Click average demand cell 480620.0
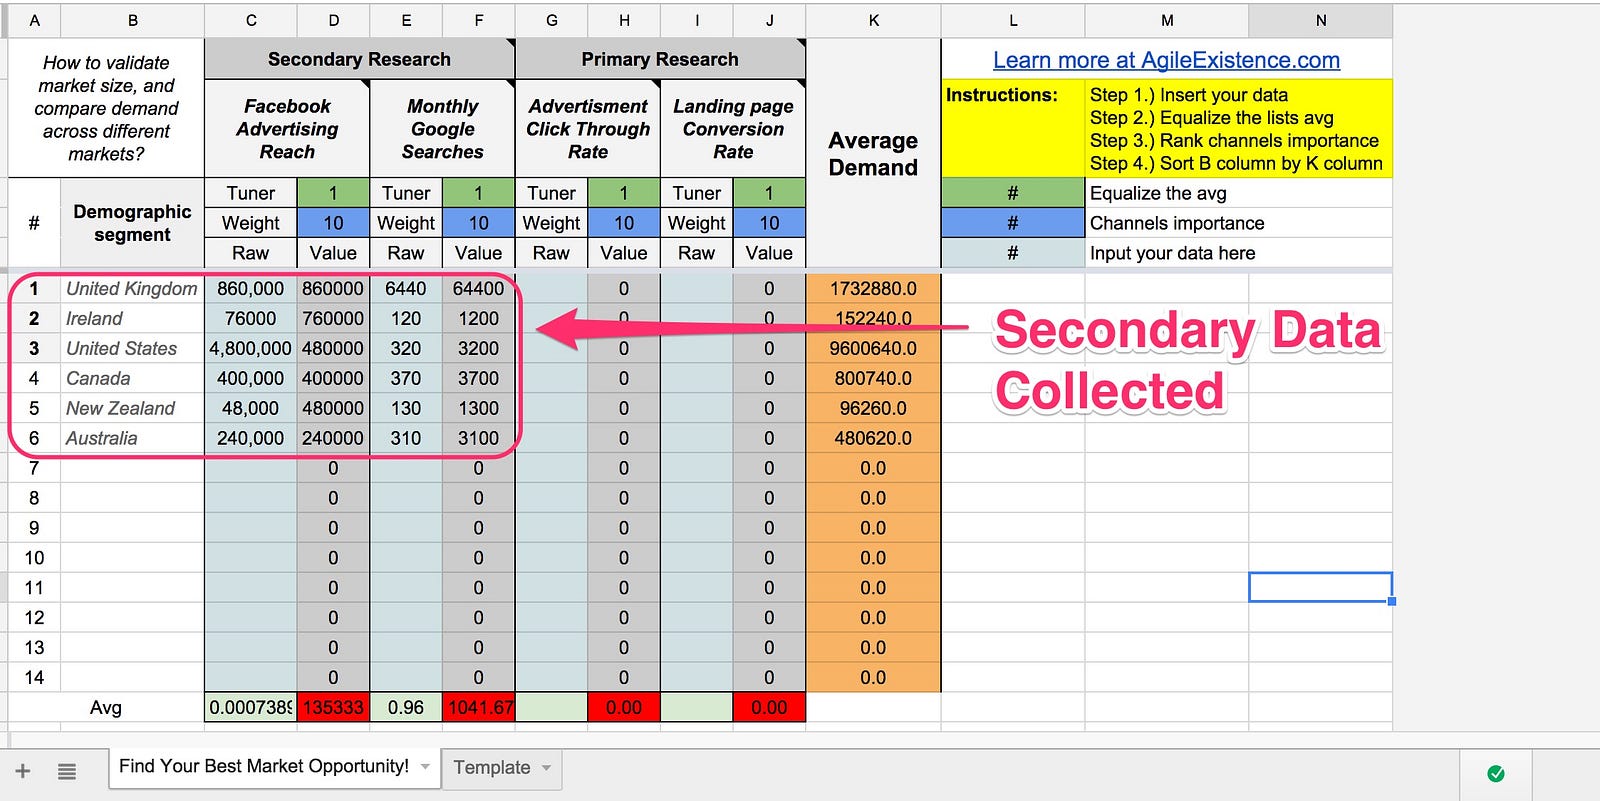1600x801 pixels. pyautogui.click(x=873, y=439)
